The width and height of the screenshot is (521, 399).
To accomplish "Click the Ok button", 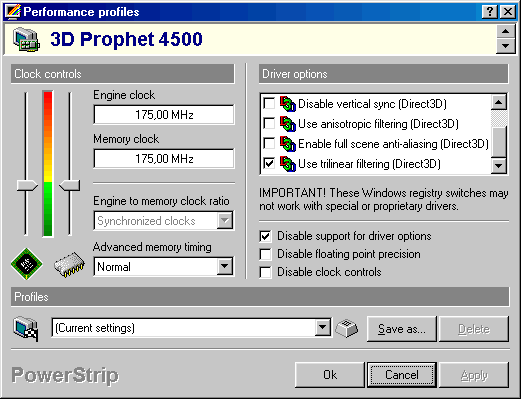I will point(330,375).
